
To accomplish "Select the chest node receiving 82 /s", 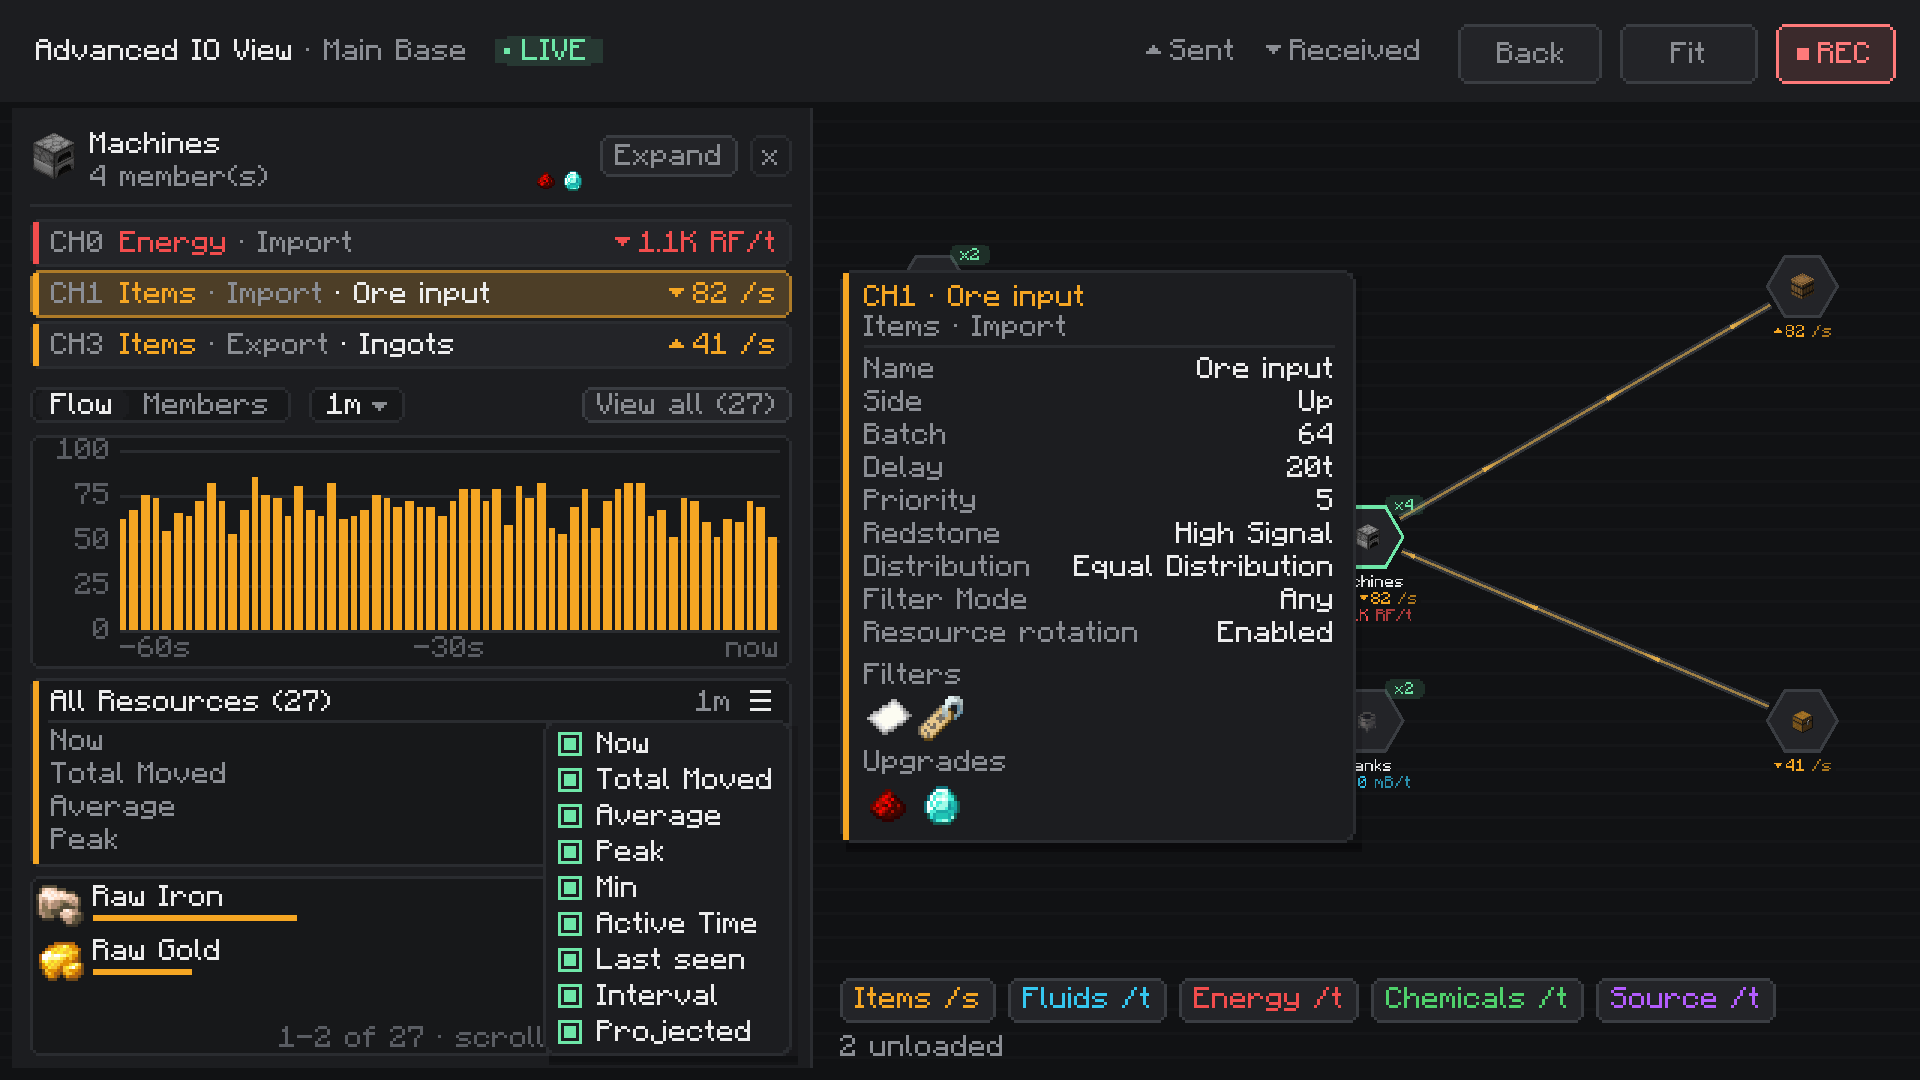I will click(x=1802, y=287).
